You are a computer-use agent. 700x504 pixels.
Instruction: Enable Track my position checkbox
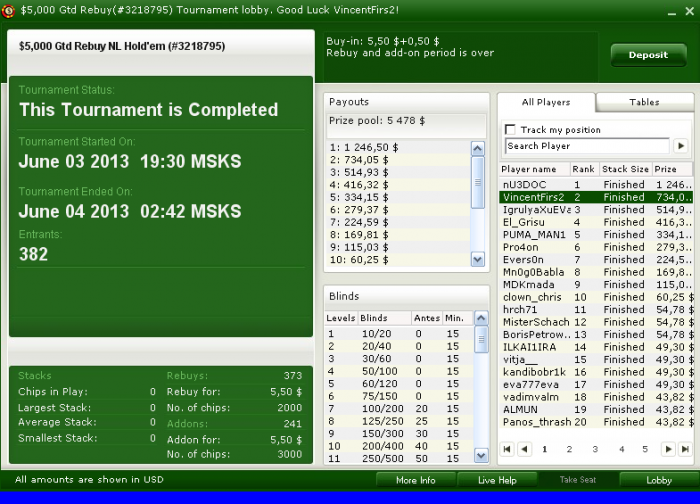tap(511, 130)
